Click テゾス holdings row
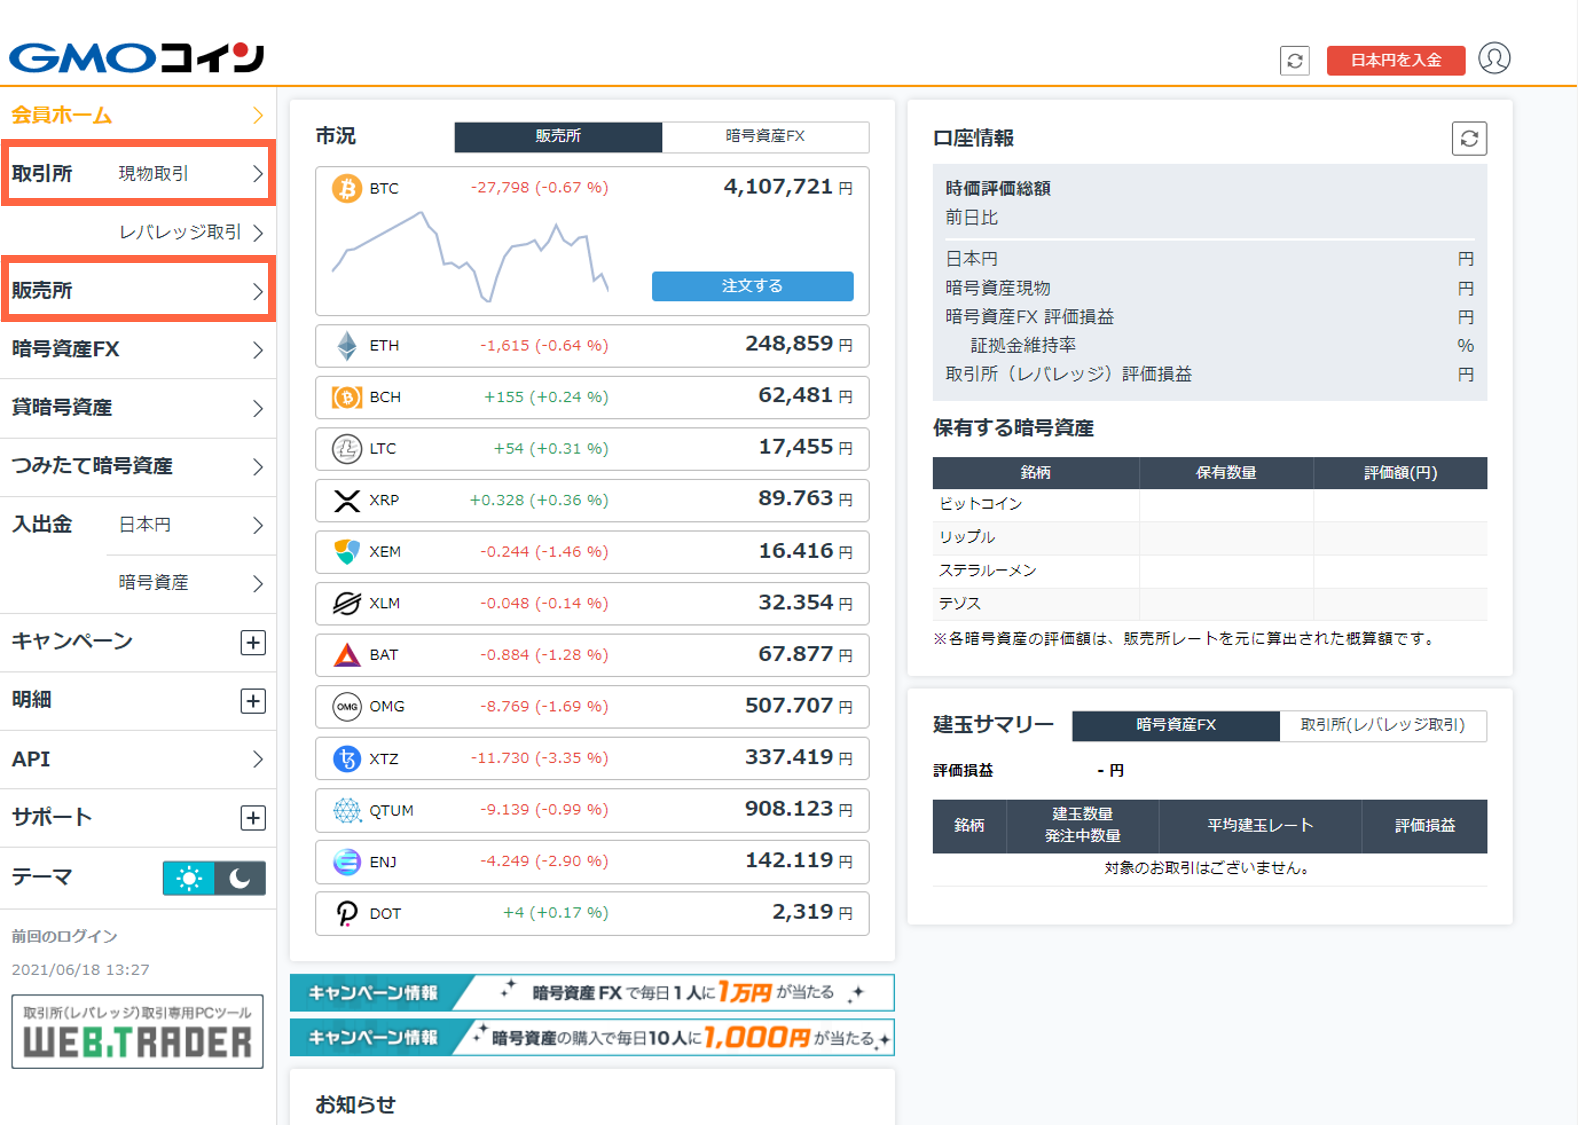Viewport: 1578px width, 1125px height. pos(1209,603)
